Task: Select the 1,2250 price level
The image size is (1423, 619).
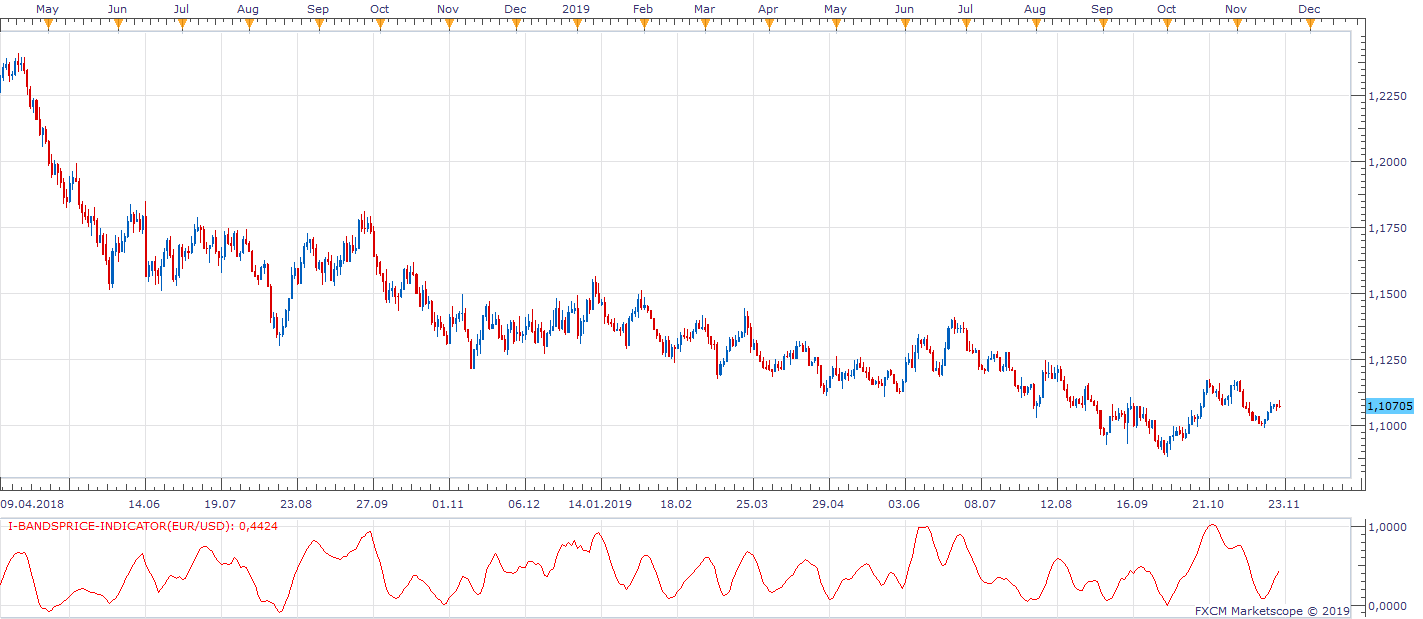Action: (1386, 96)
